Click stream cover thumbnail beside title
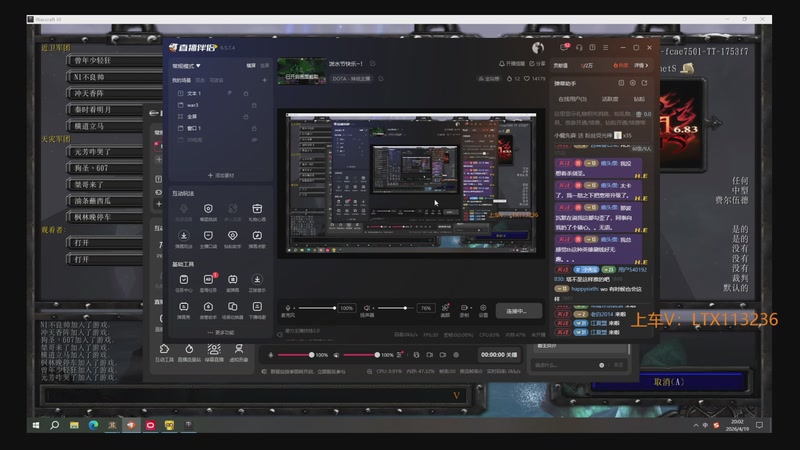Image resolution: width=800 pixels, height=450 pixels. [301, 71]
